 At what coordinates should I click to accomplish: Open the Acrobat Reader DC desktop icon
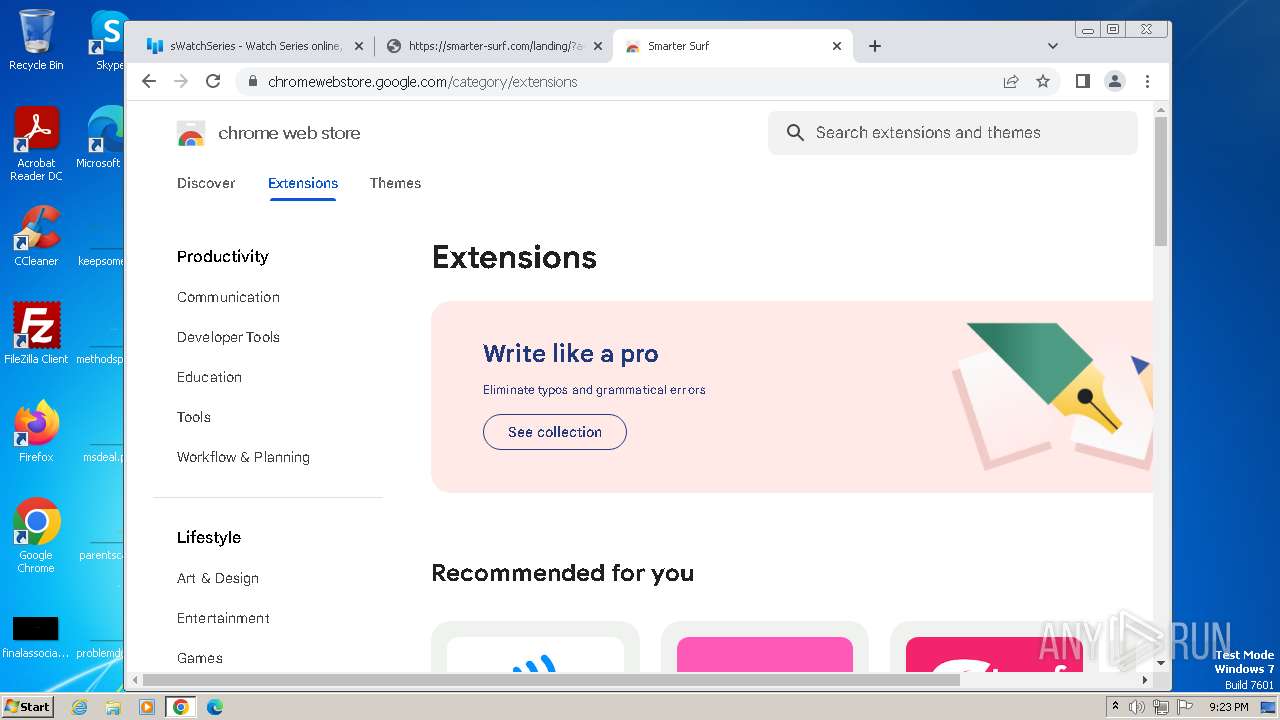click(x=36, y=144)
